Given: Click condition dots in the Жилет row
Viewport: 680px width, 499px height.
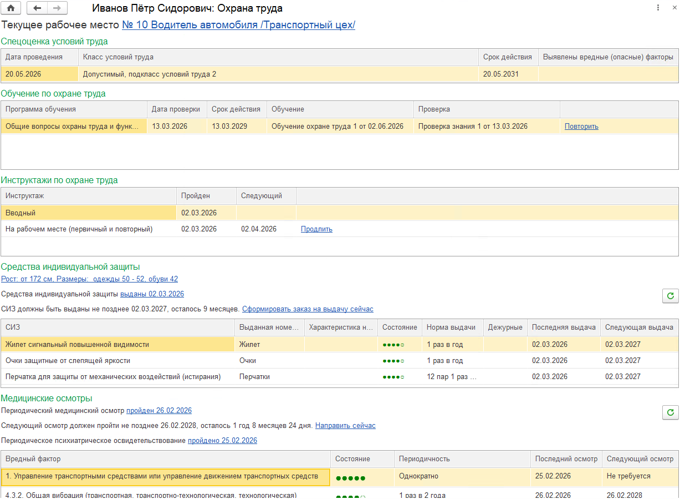Looking at the screenshot, I should (x=393, y=345).
